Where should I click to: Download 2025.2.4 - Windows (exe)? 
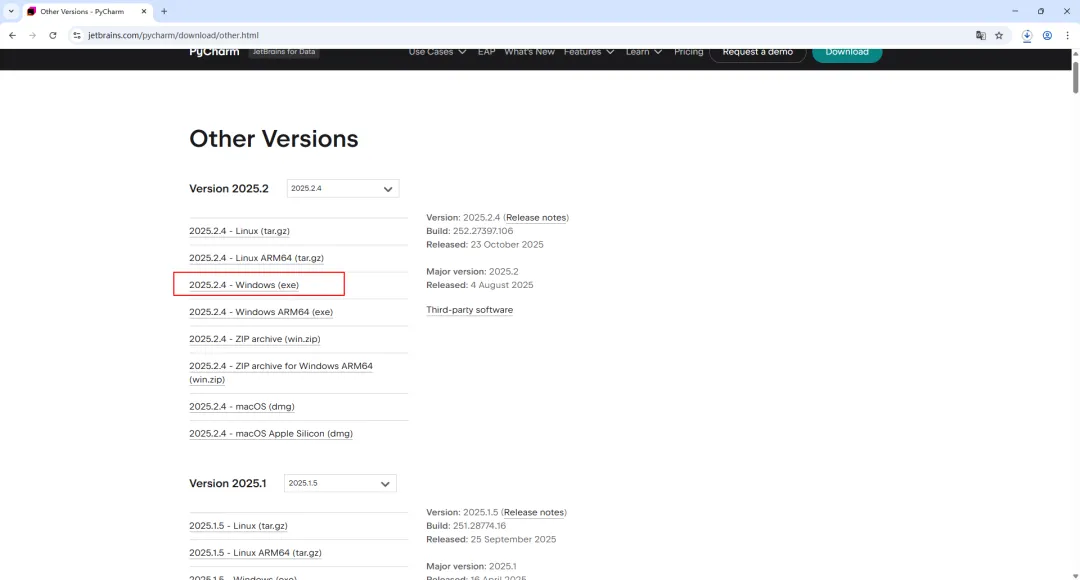tap(244, 284)
